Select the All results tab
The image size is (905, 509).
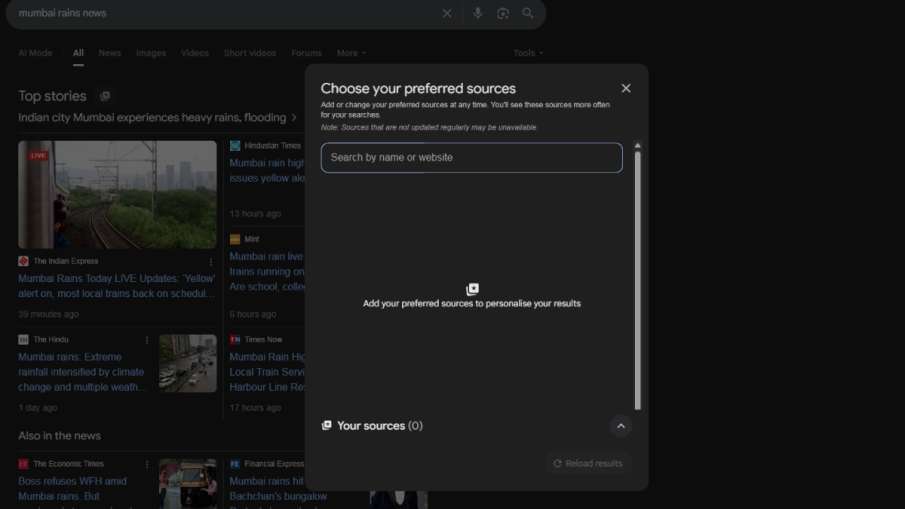click(x=78, y=53)
